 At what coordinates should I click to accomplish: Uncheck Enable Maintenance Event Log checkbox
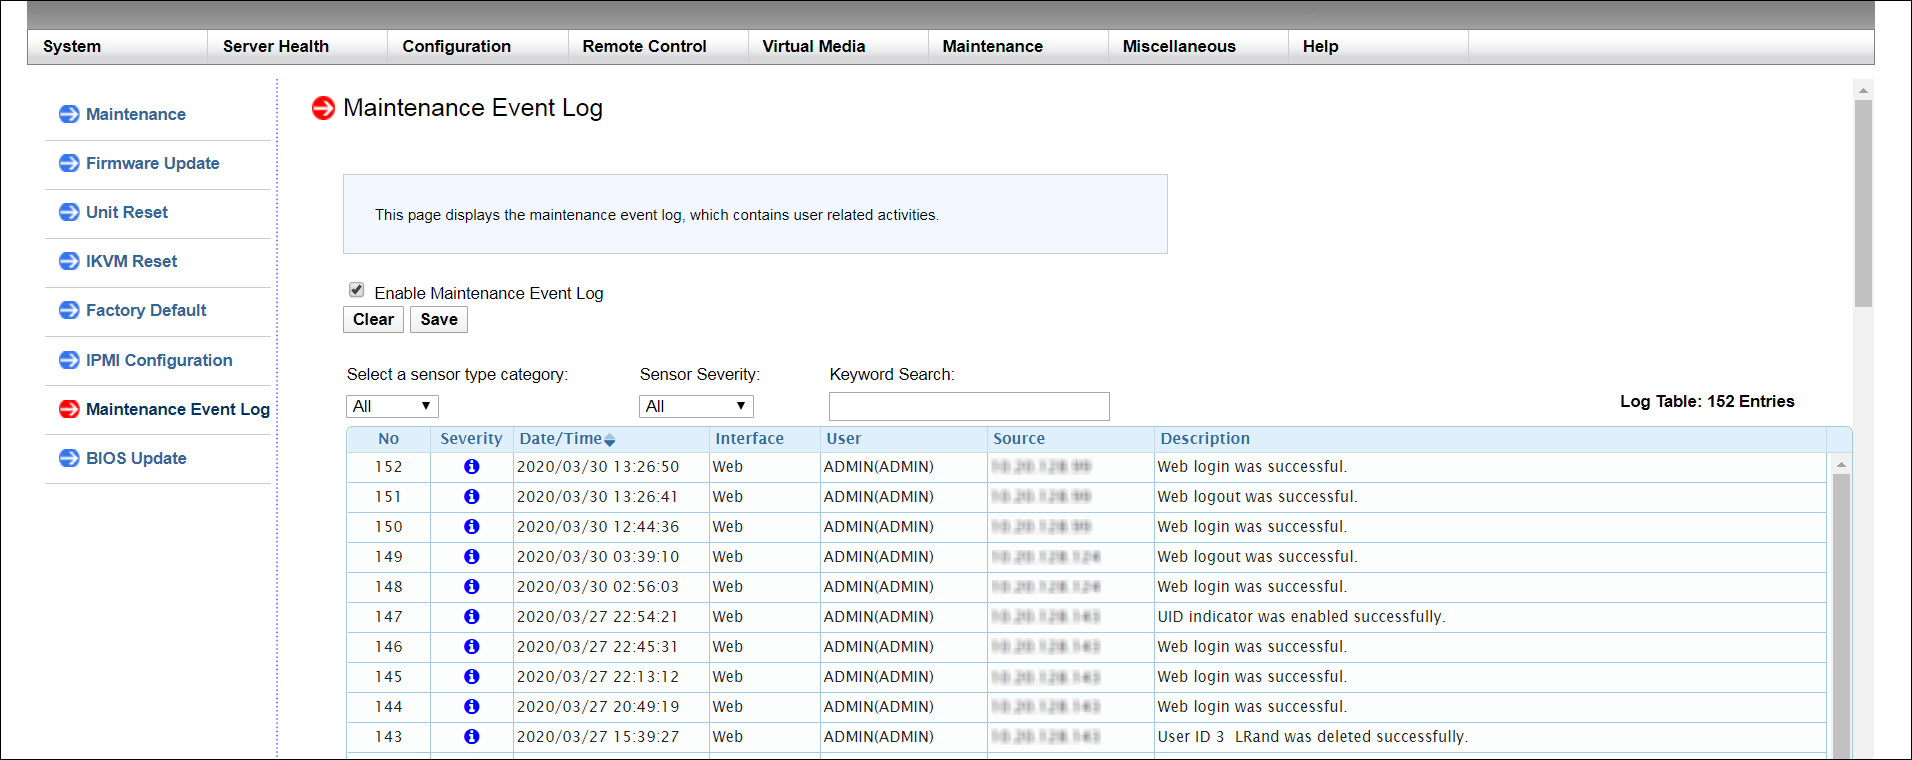pyautogui.click(x=356, y=290)
